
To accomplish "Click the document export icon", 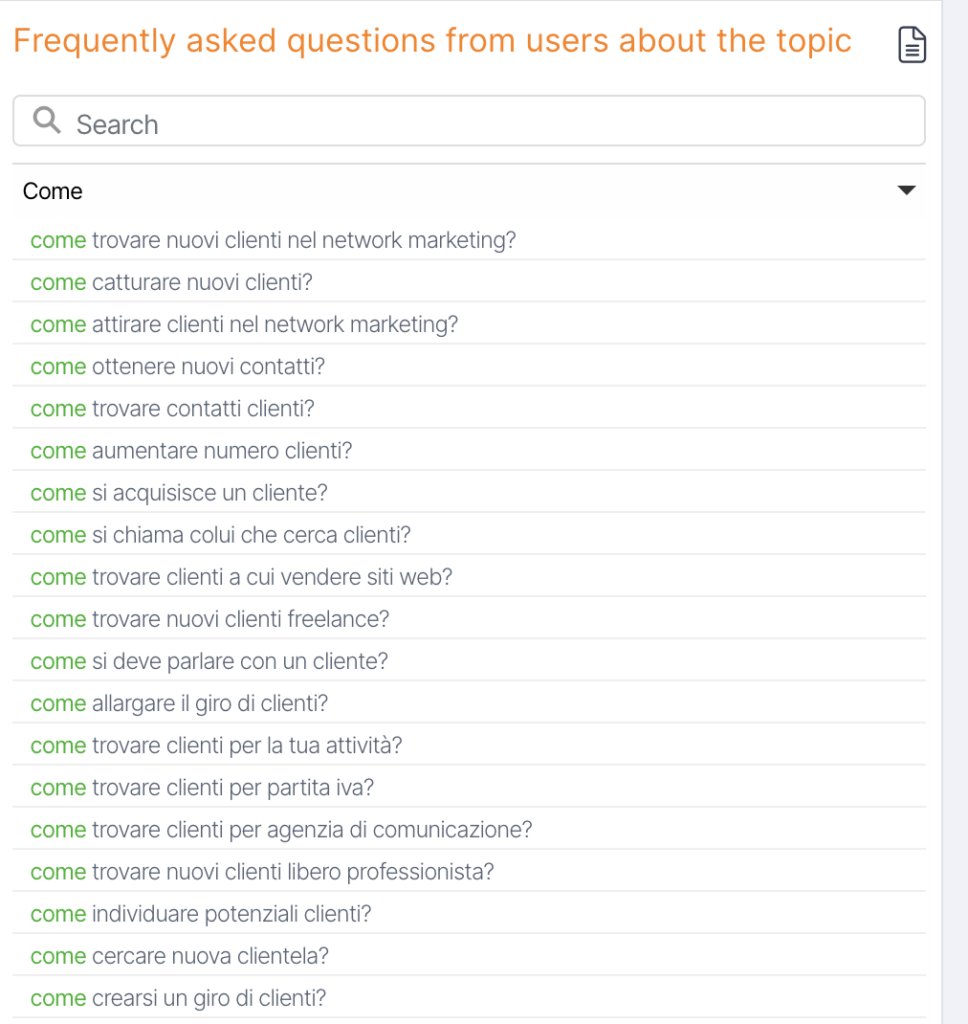I will [911, 45].
